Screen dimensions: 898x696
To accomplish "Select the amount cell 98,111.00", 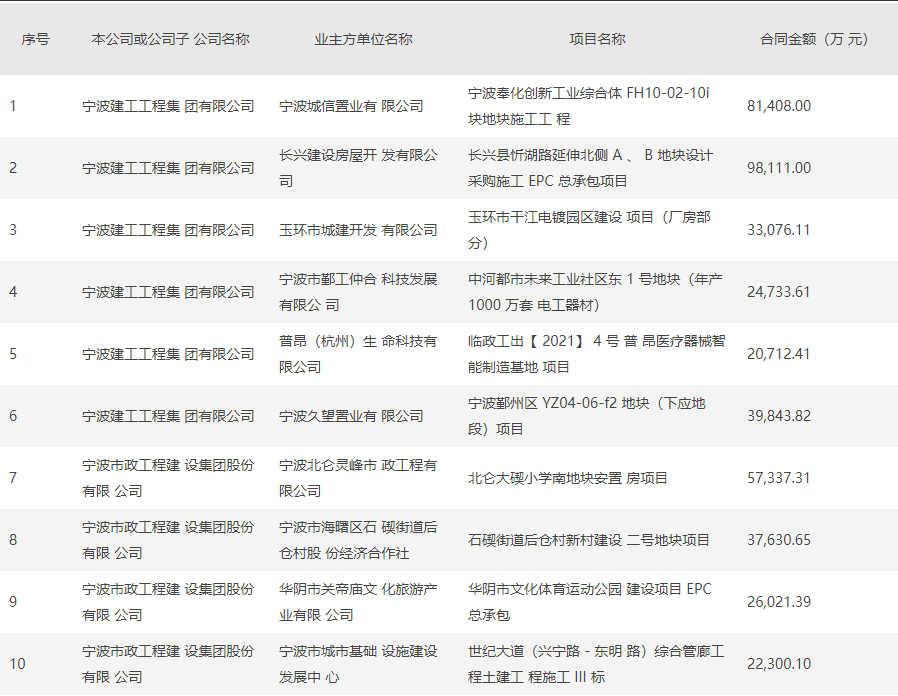I will coord(779,167).
